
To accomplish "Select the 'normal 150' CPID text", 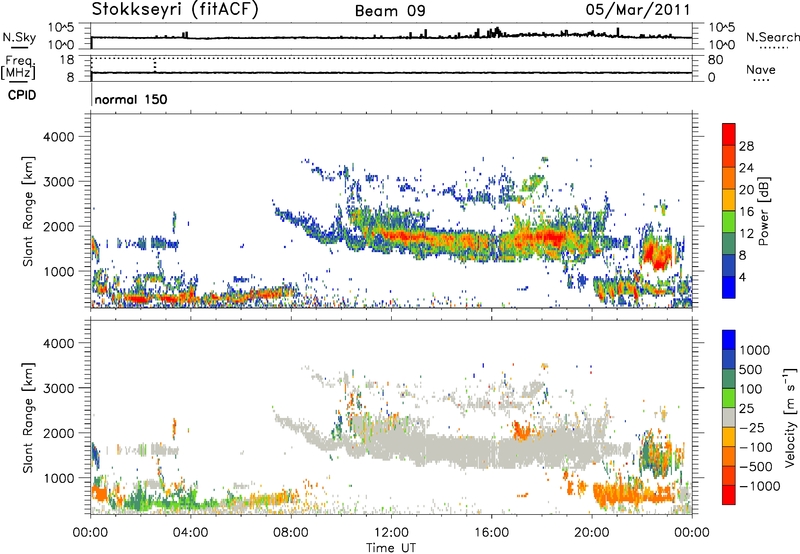I will pos(131,99).
